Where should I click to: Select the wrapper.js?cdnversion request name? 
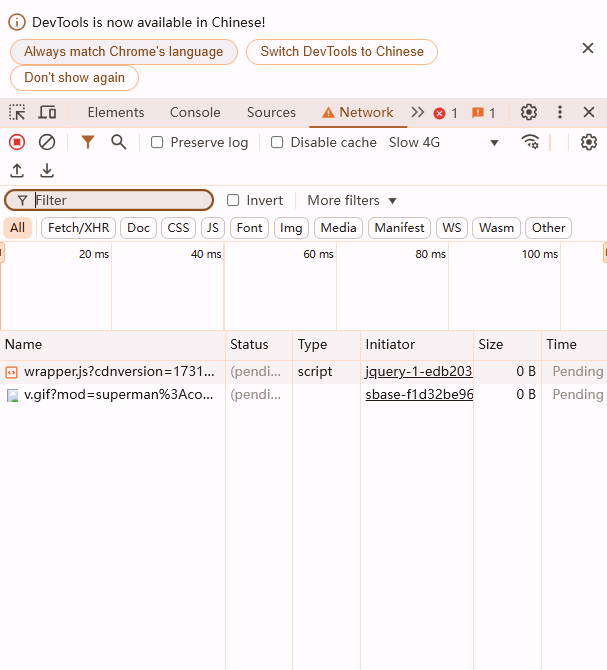119,372
